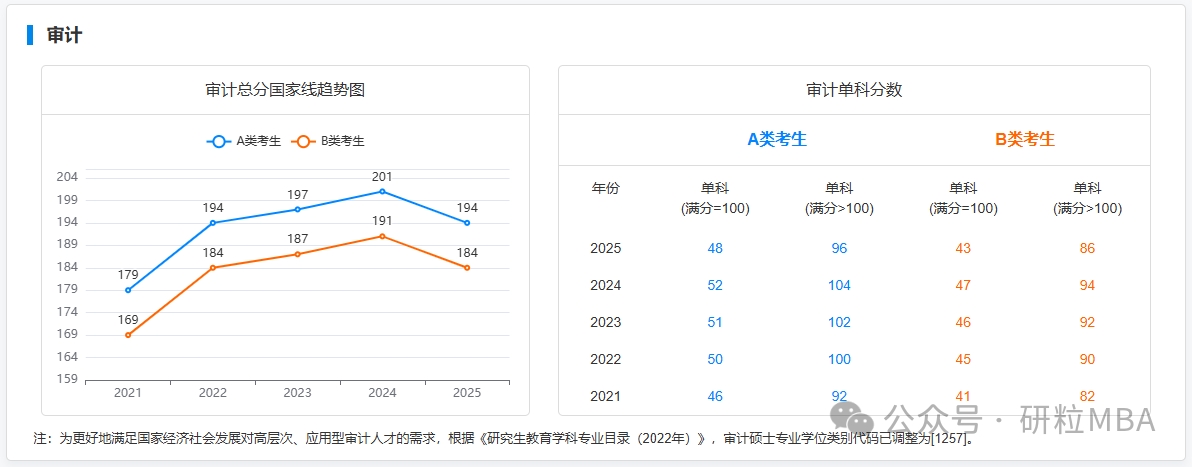
Task: Click the 2023 row B类 score 46
Action: [963, 322]
